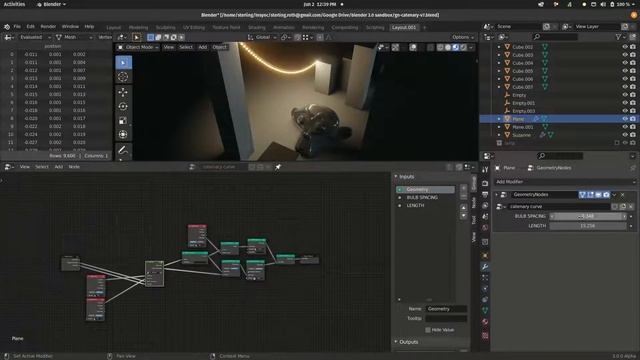Click the Name field containing Geometry
Image resolution: width=640 pixels, height=360 pixels.
[446, 309]
